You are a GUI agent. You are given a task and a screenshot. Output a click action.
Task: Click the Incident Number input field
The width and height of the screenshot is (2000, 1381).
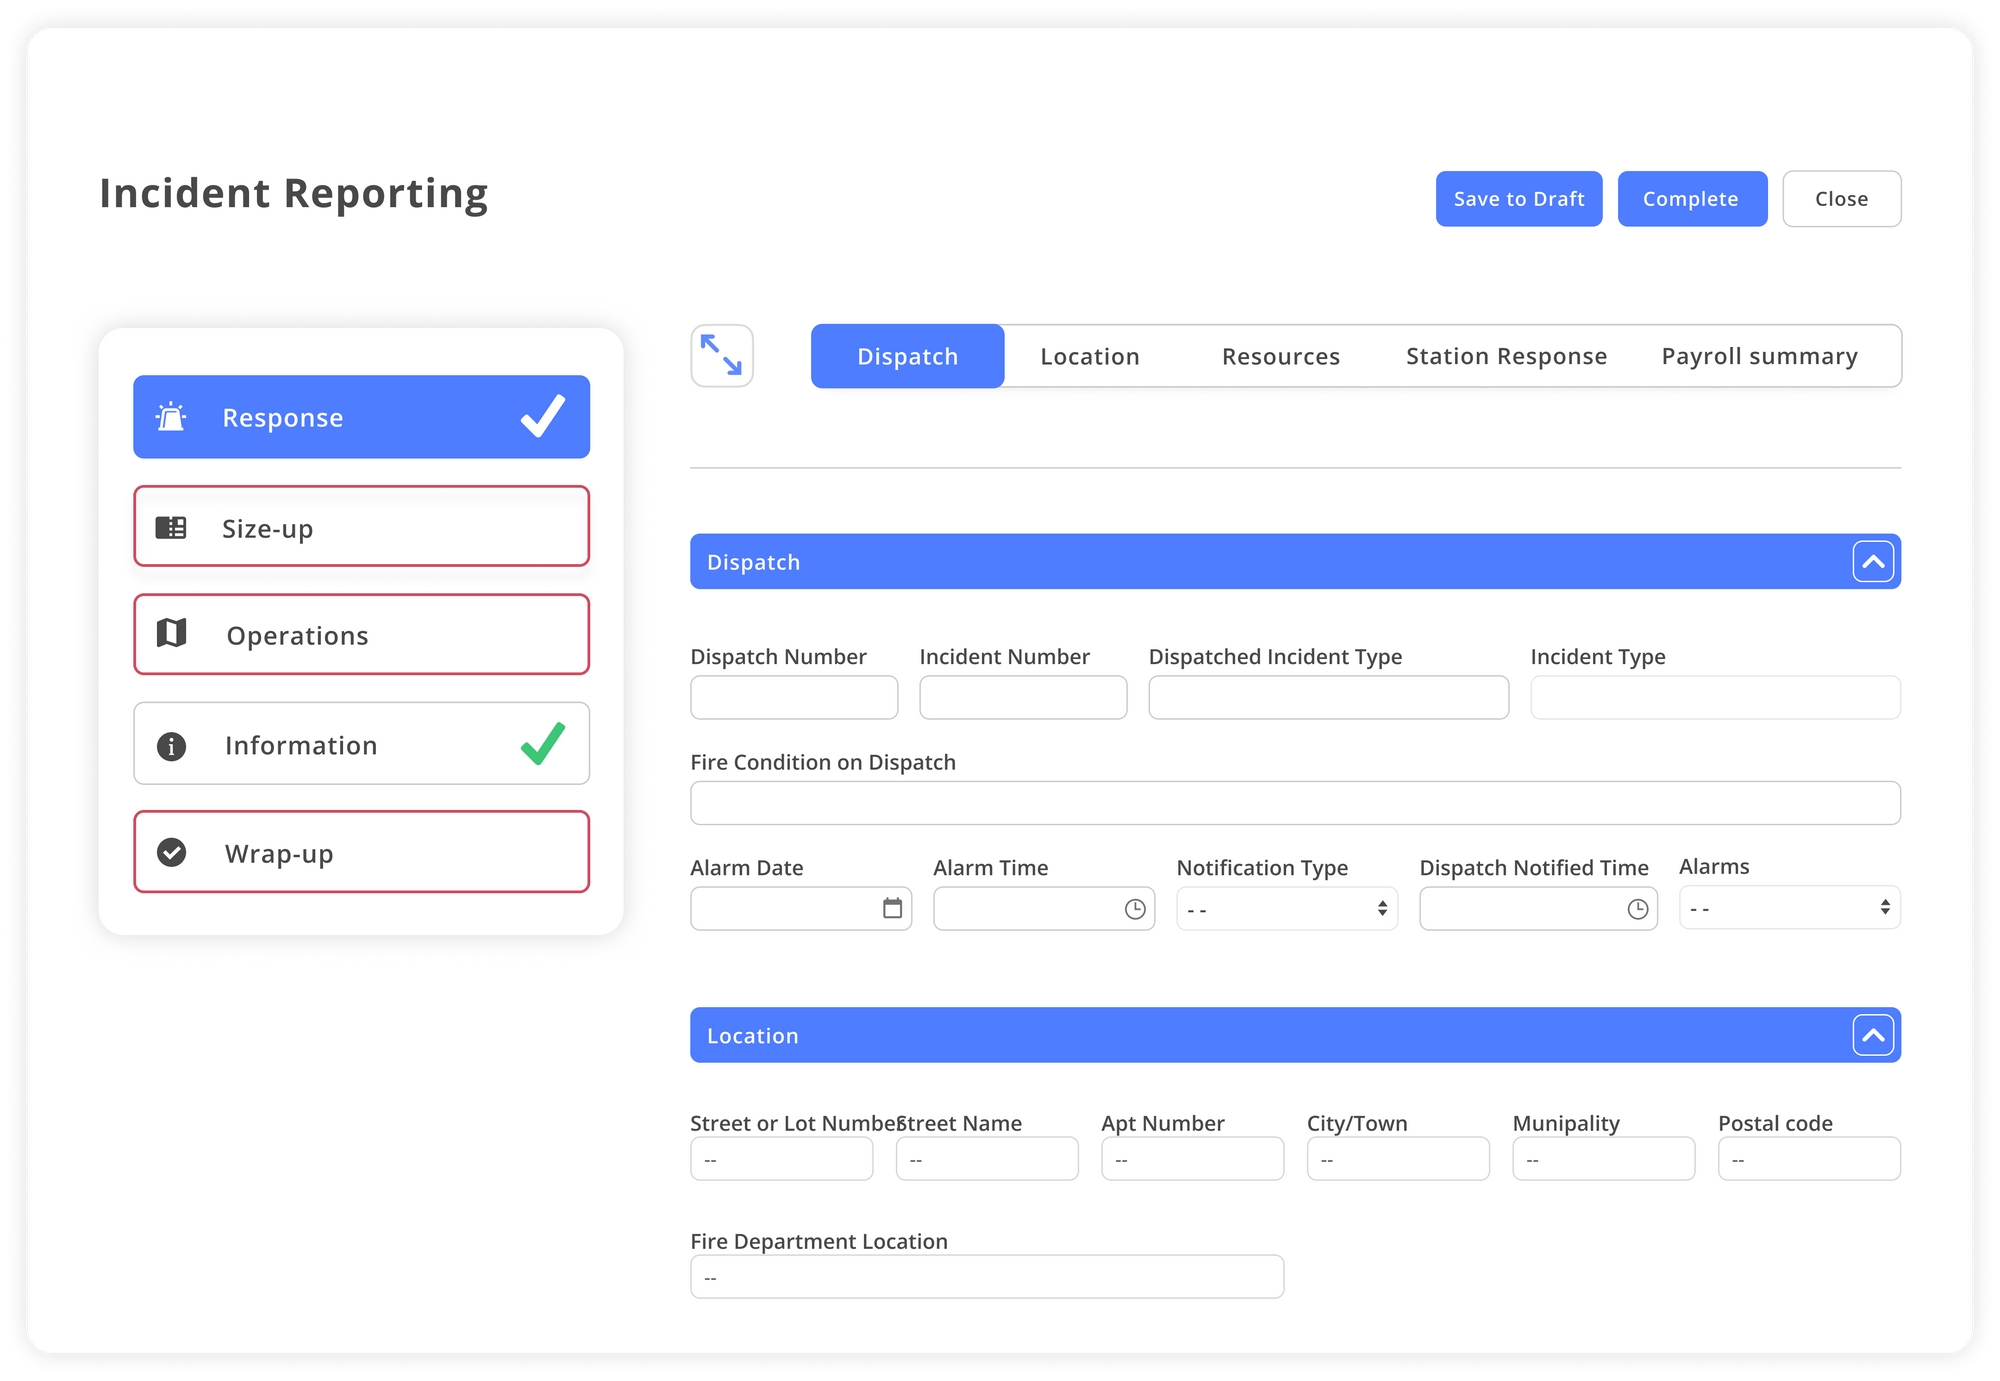1022,697
